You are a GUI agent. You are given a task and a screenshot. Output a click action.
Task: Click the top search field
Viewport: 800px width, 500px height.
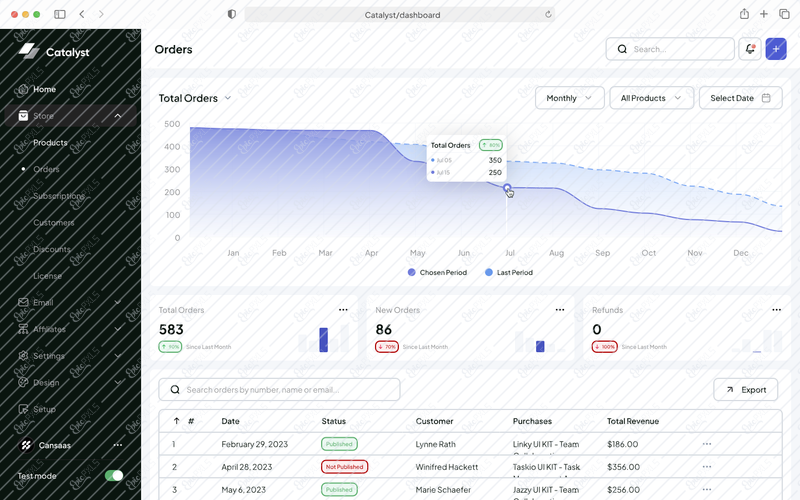click(670, 49)
